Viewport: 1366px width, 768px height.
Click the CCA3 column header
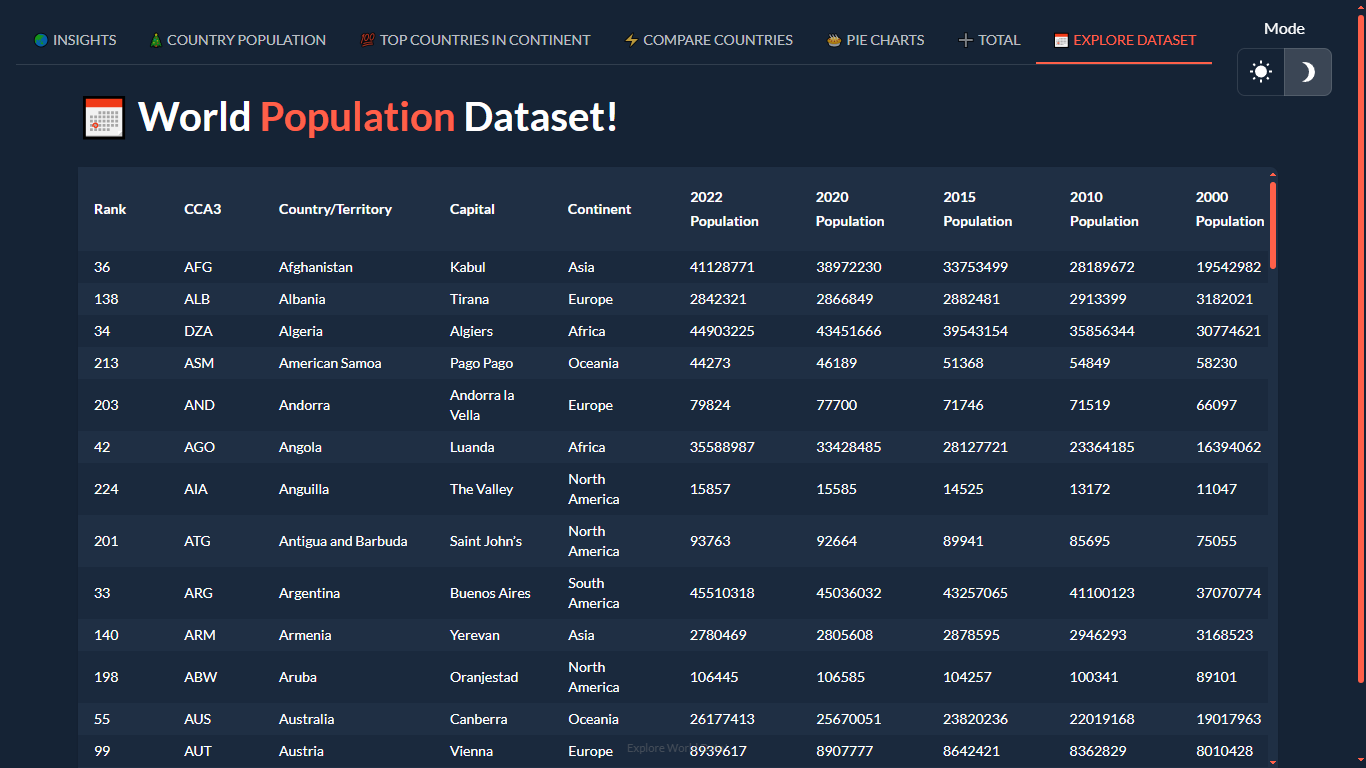[x=203, y=209]
